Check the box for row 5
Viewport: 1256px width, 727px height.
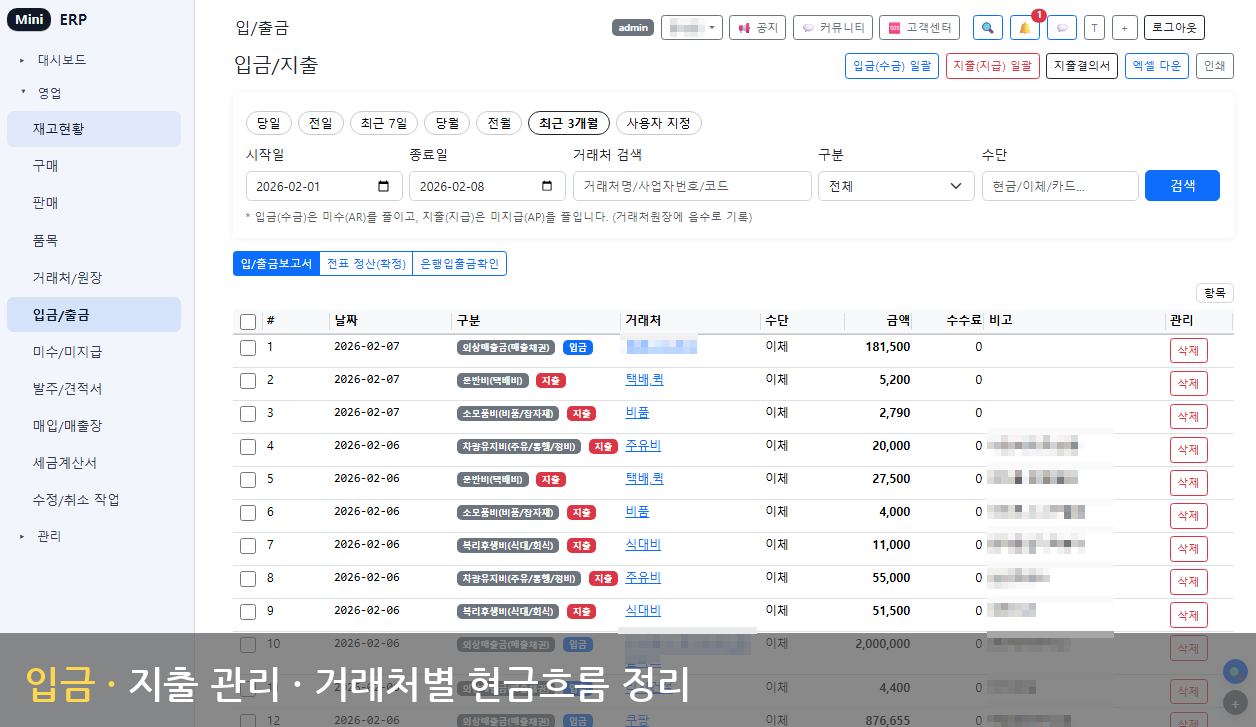249,480
